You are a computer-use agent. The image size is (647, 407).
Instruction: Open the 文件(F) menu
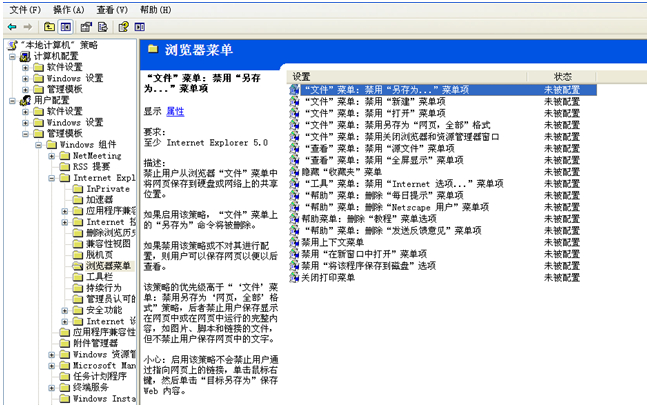pos(24,9)
